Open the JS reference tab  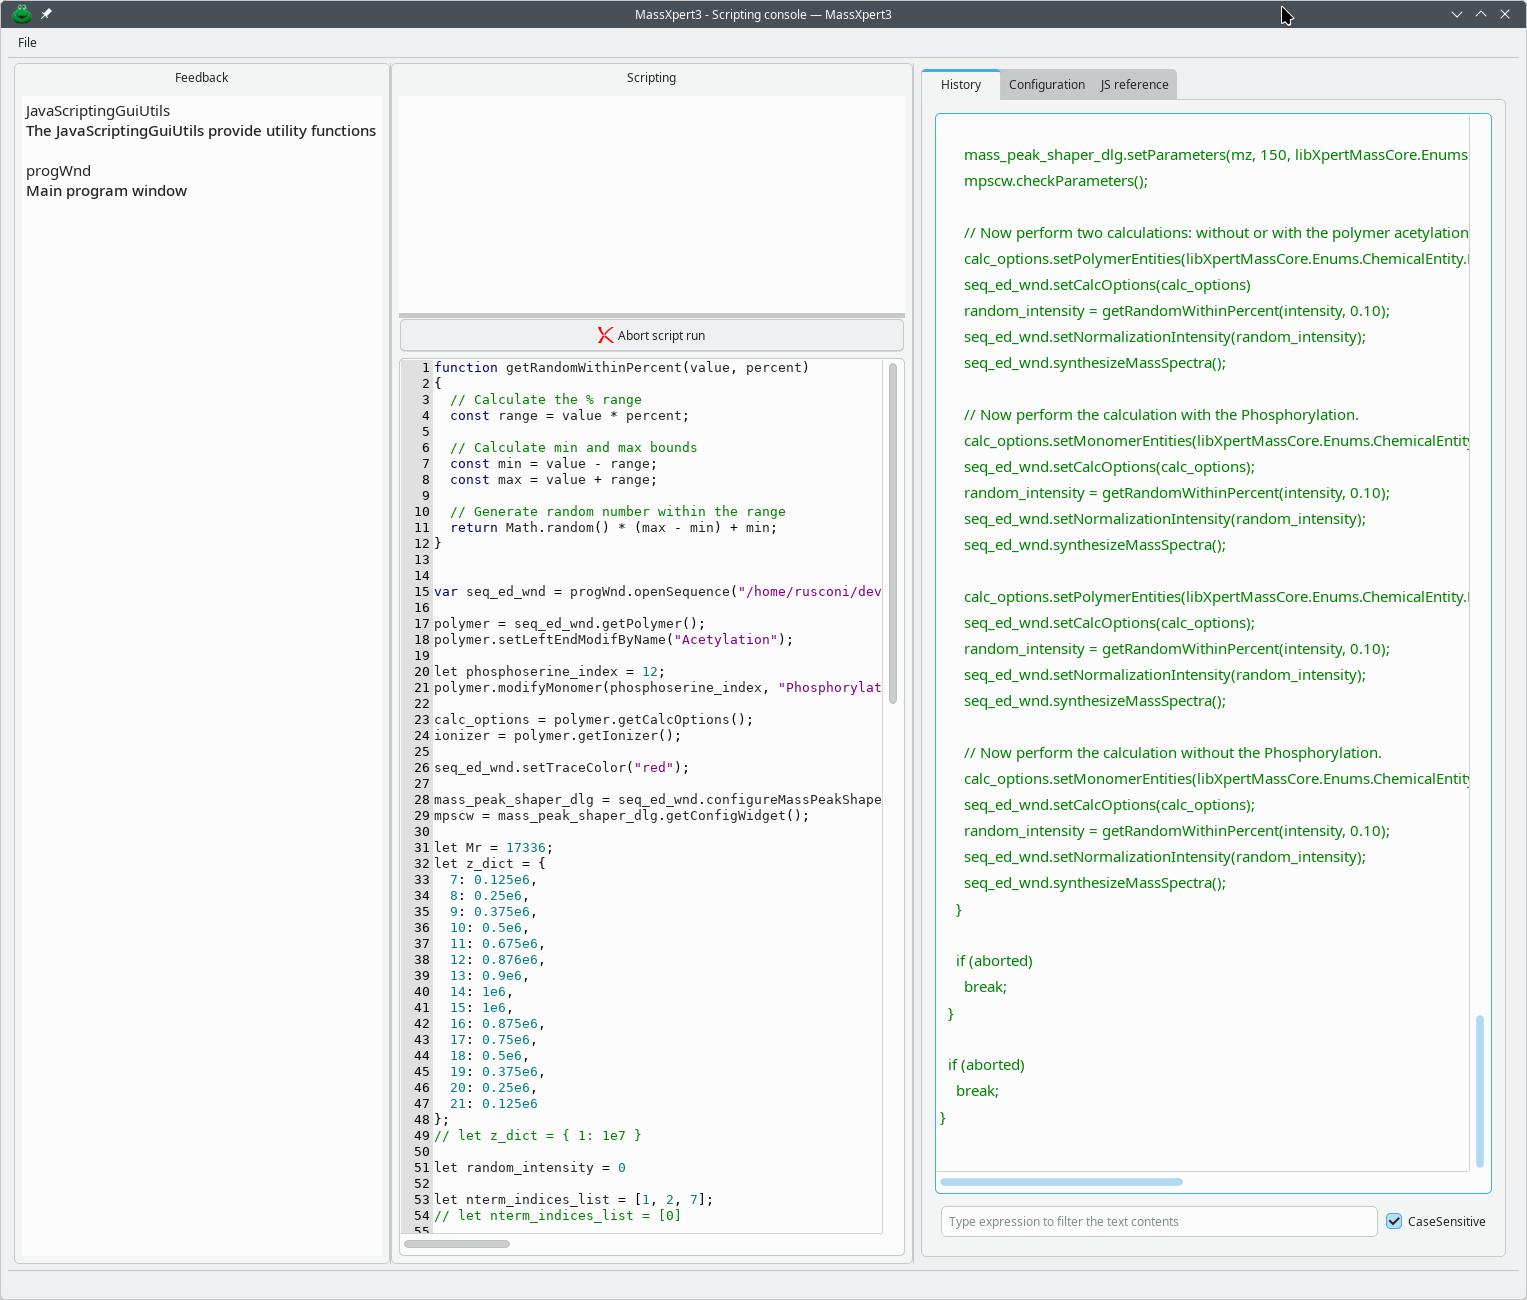pos(1133,84)
